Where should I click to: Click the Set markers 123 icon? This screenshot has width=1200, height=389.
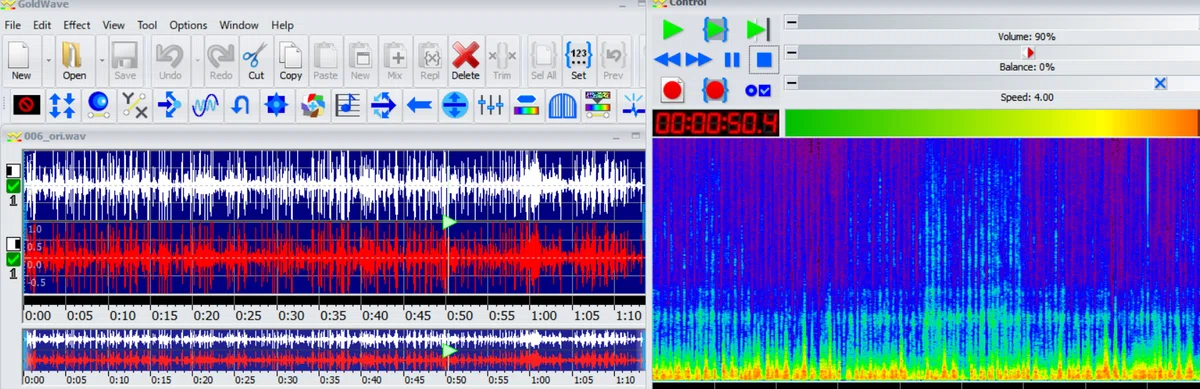[x=578, y=60]
